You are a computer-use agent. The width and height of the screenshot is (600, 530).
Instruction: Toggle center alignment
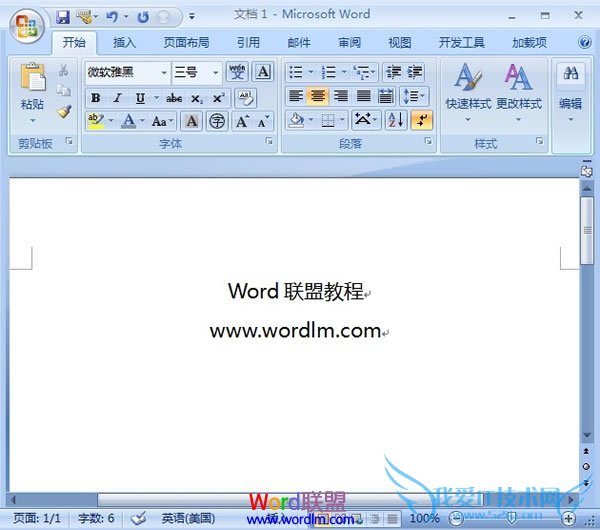(318, 96)
